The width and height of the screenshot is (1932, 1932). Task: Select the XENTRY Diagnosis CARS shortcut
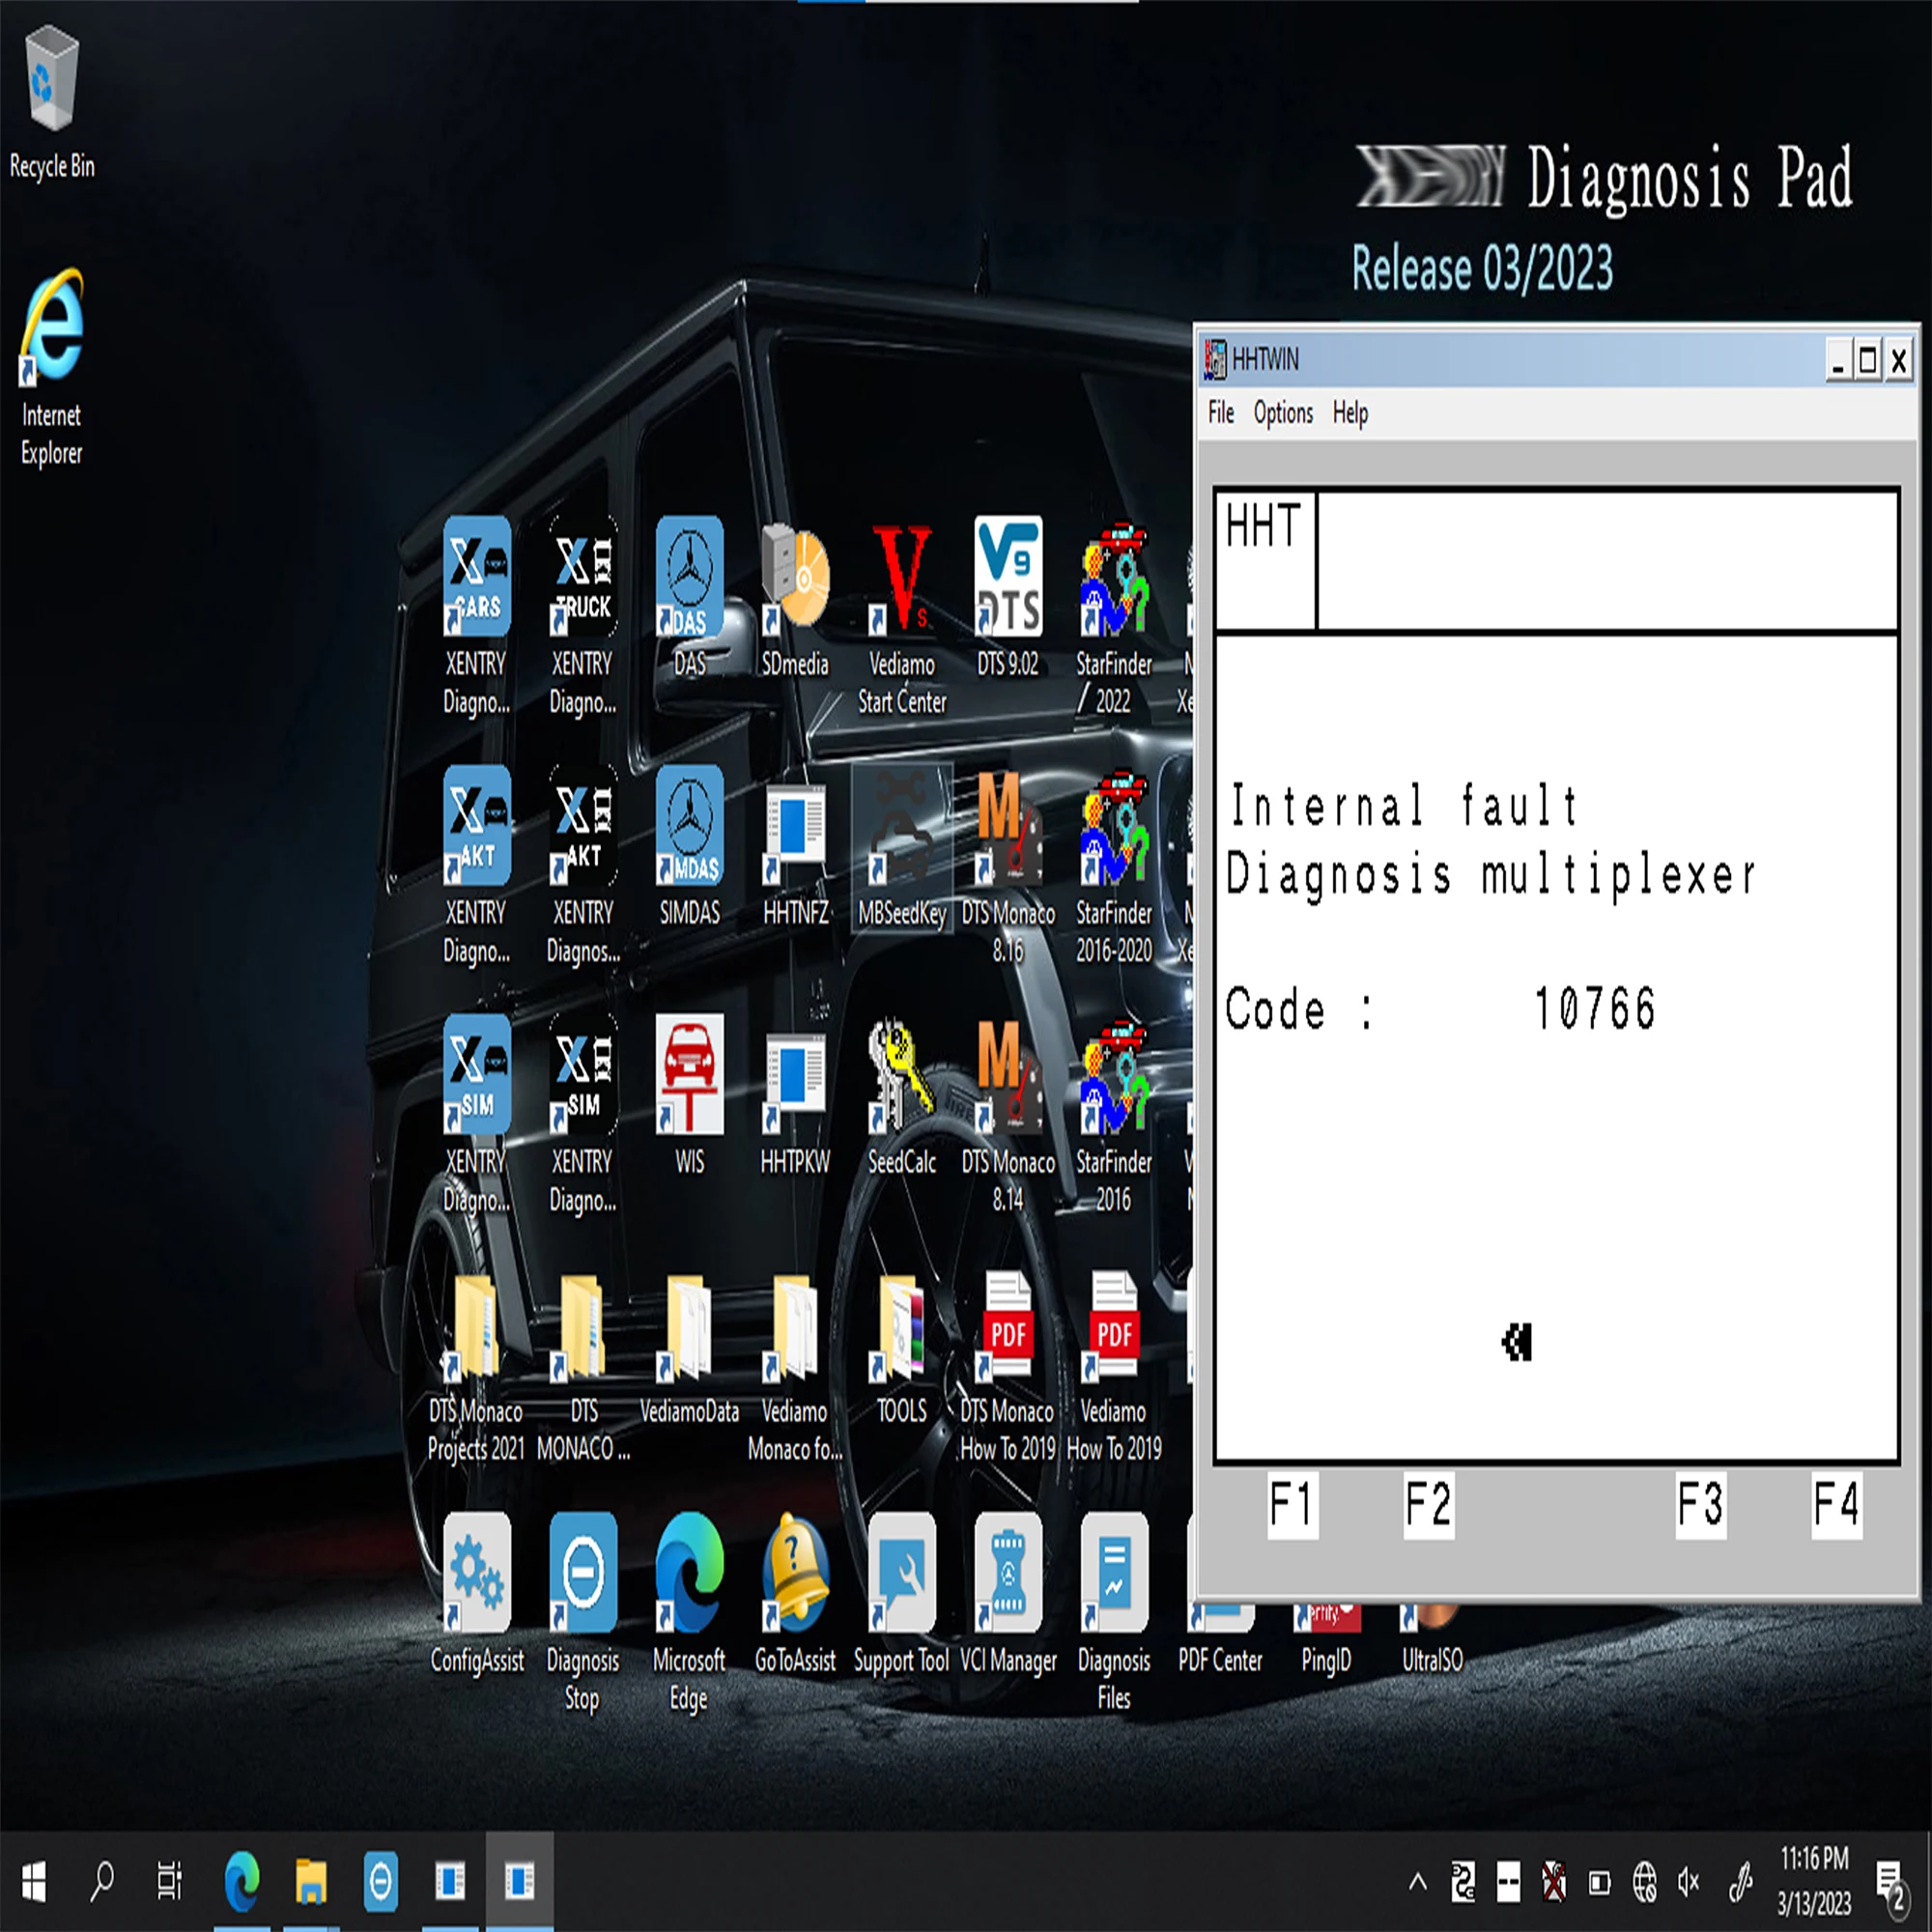[x=476, y=615]
